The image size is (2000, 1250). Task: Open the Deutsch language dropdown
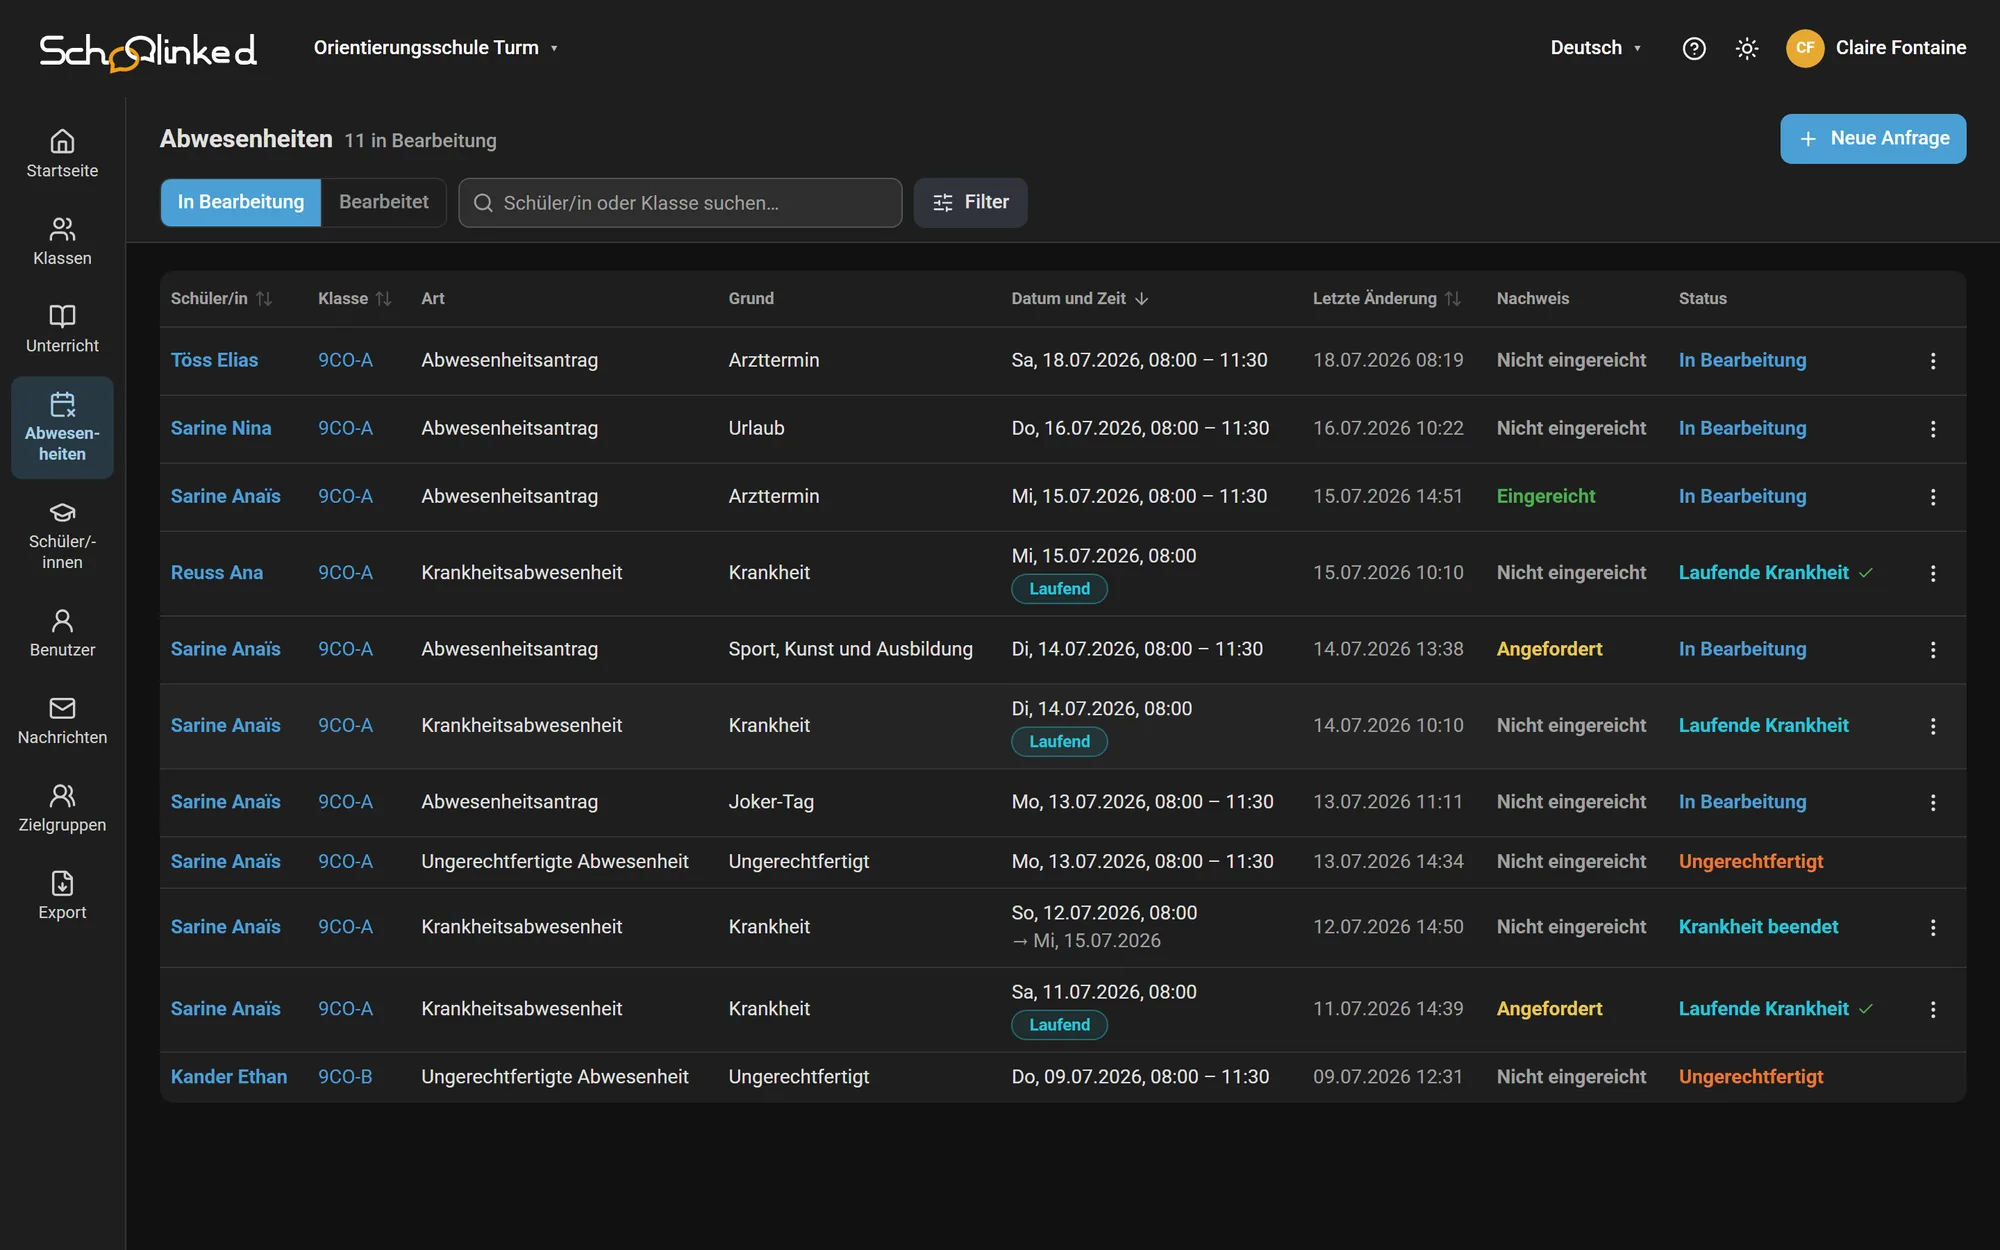coord(1595,48)
